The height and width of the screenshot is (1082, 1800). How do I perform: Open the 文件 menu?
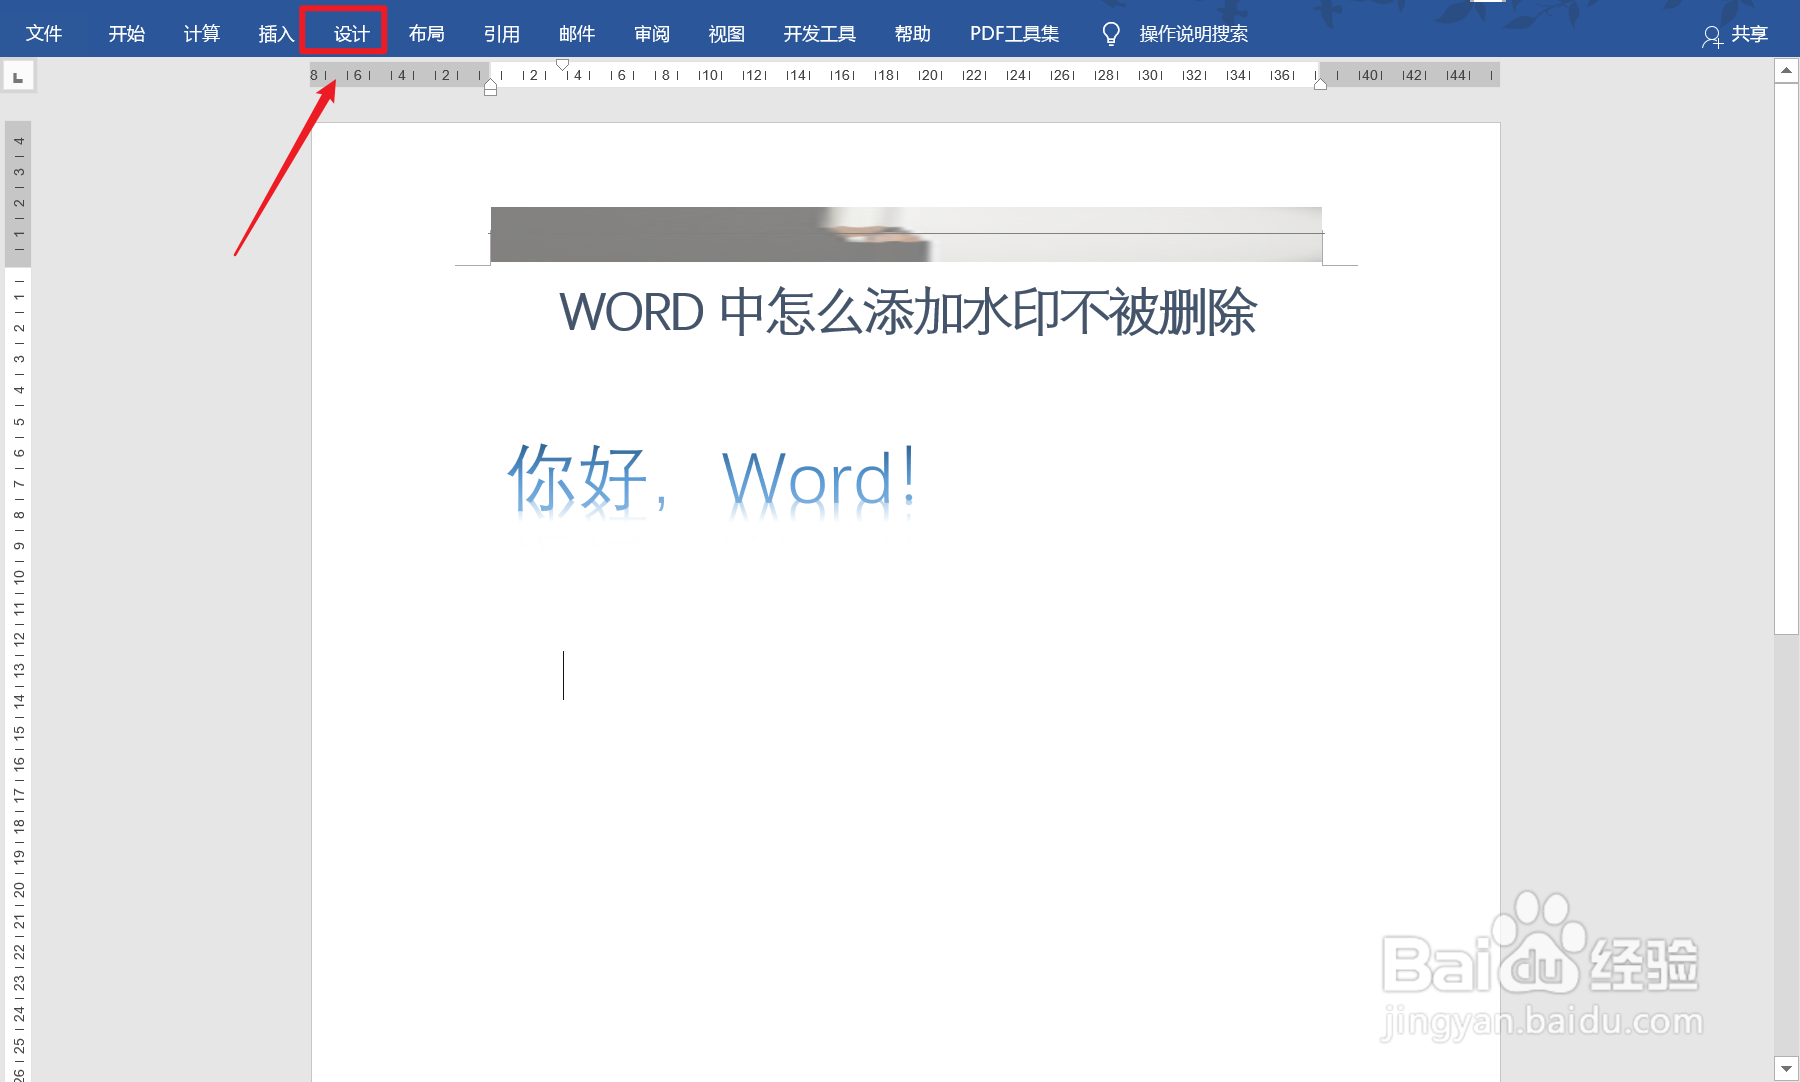(45, 31)
